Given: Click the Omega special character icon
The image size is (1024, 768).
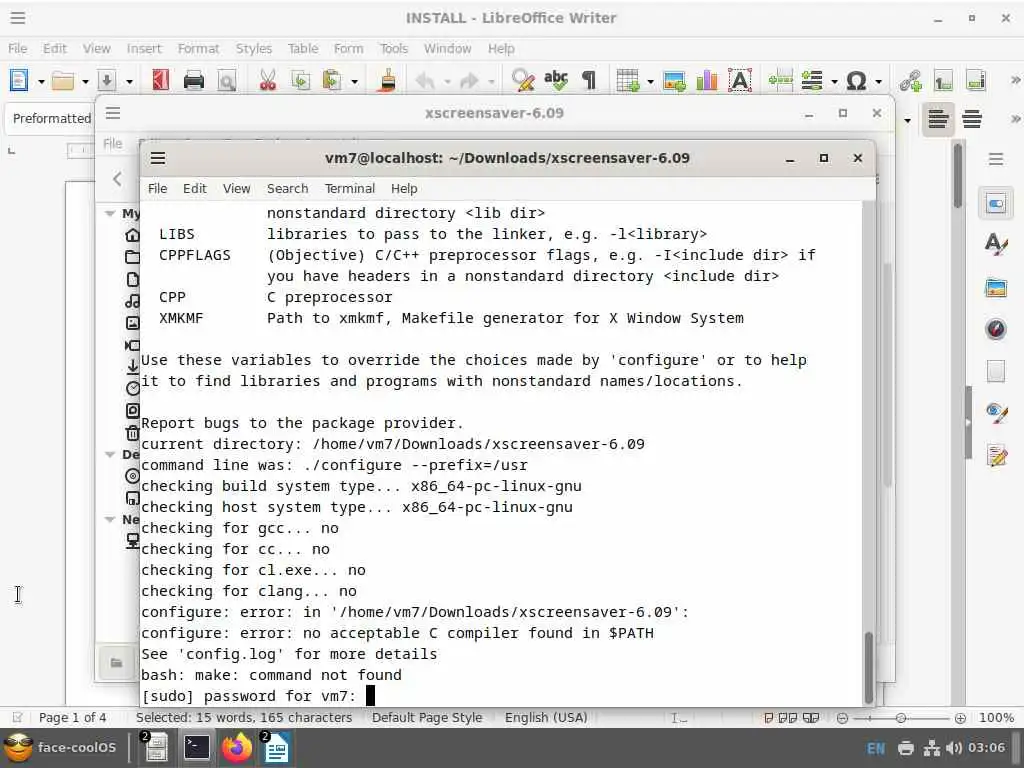Looking at the screenshot, I should pos(856,81).
